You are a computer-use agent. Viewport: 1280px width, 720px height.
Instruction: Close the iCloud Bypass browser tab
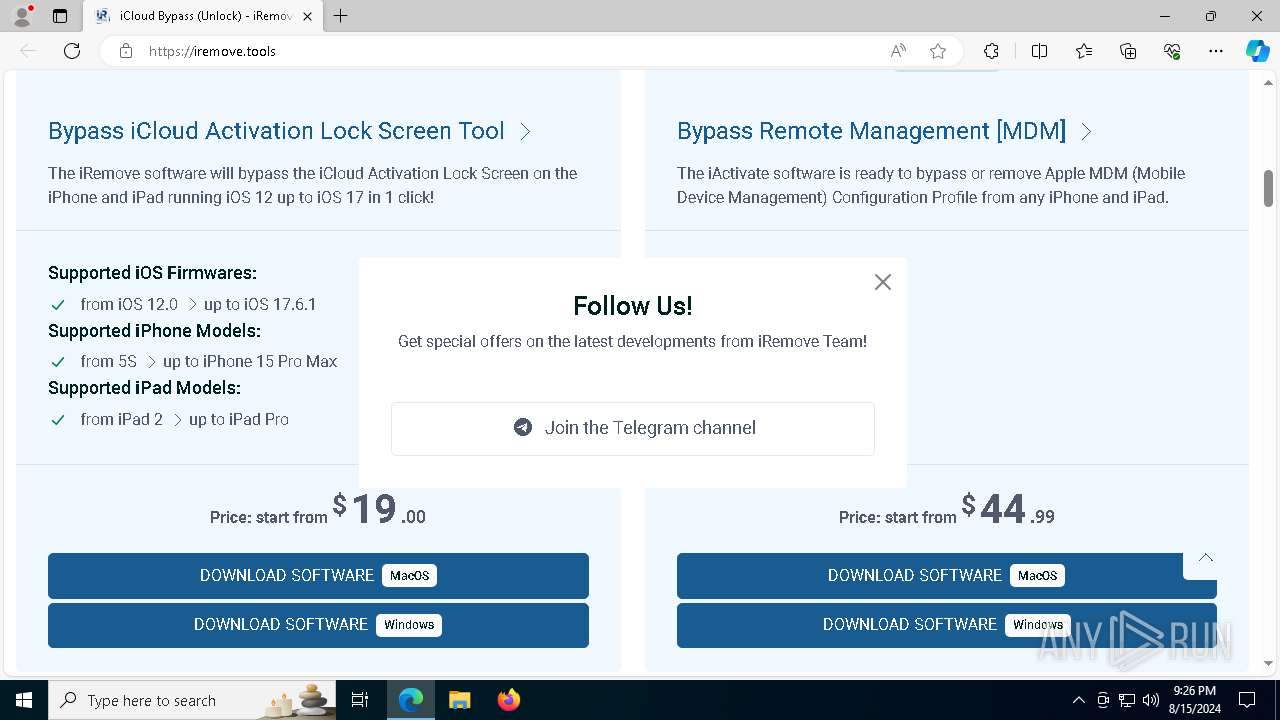click(307, 16)
